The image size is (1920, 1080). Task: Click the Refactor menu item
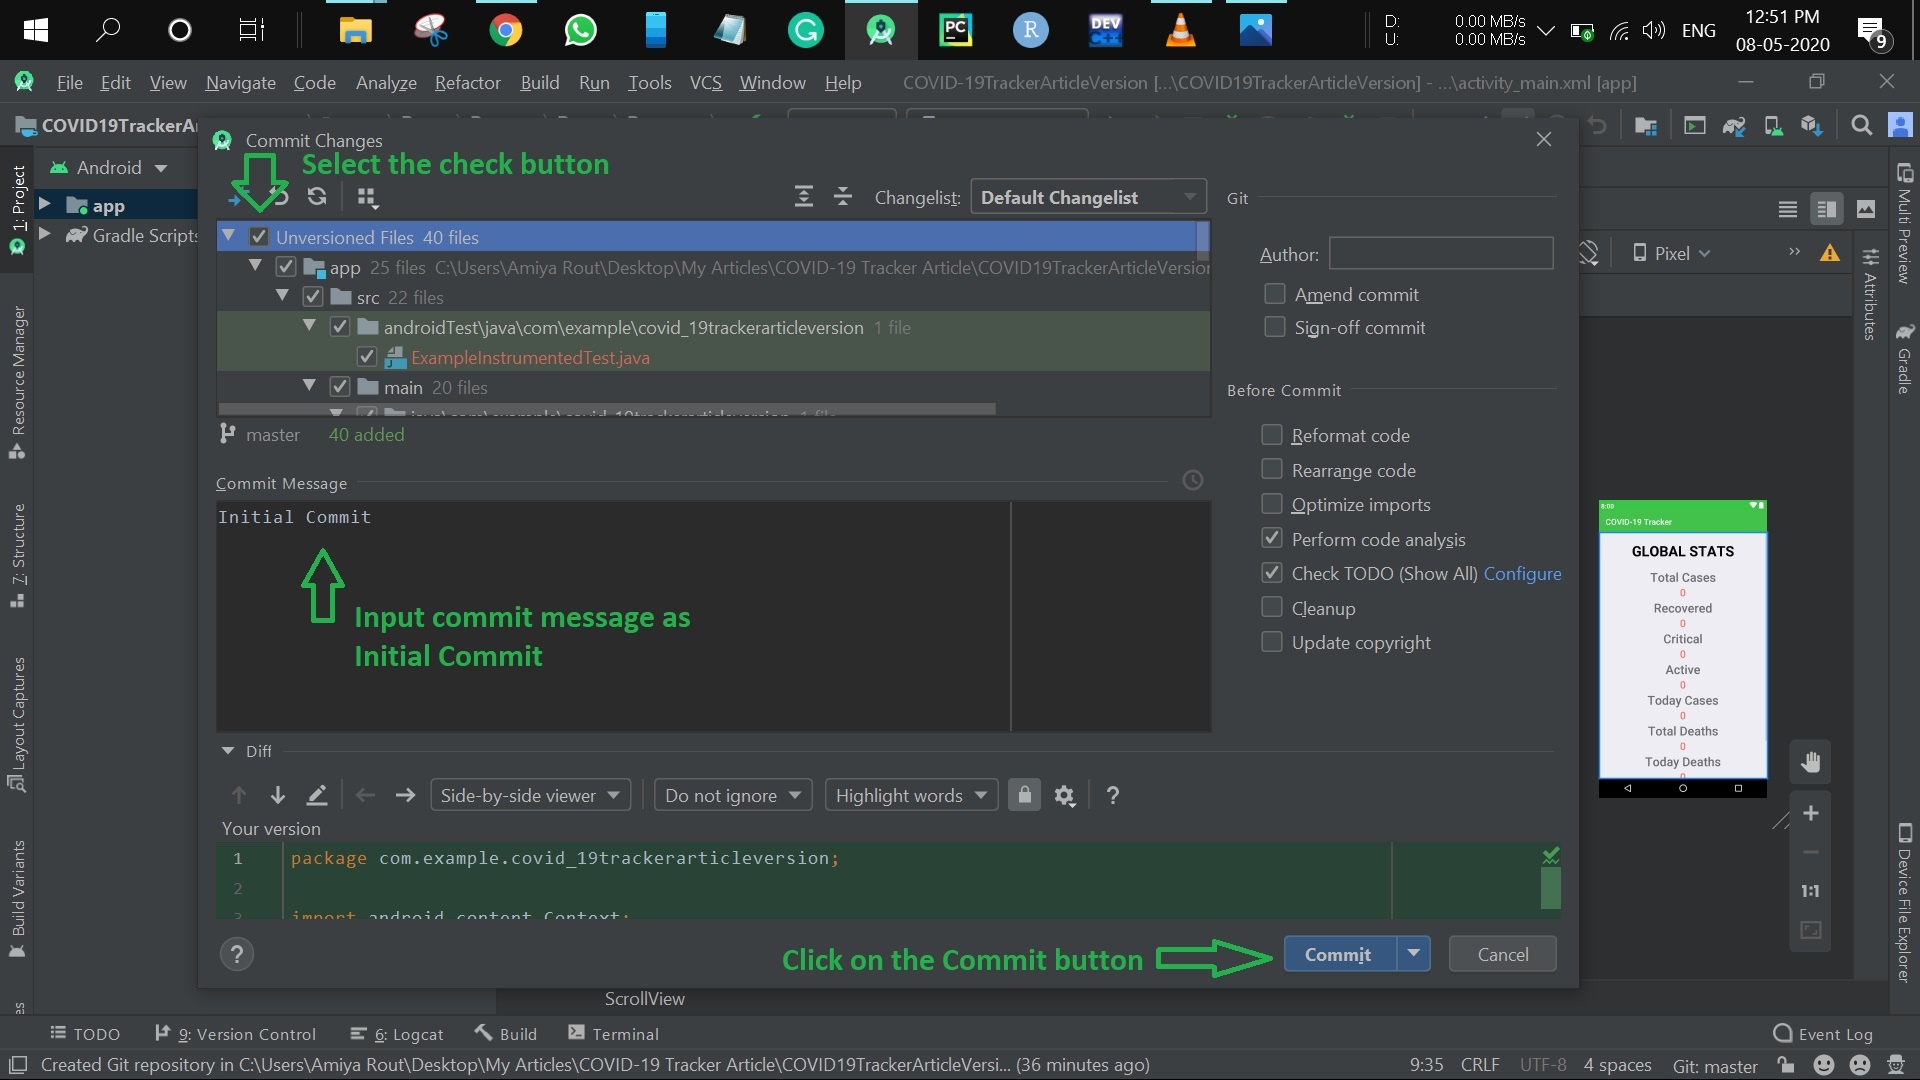pyautogui.click(x=465, y=82)
